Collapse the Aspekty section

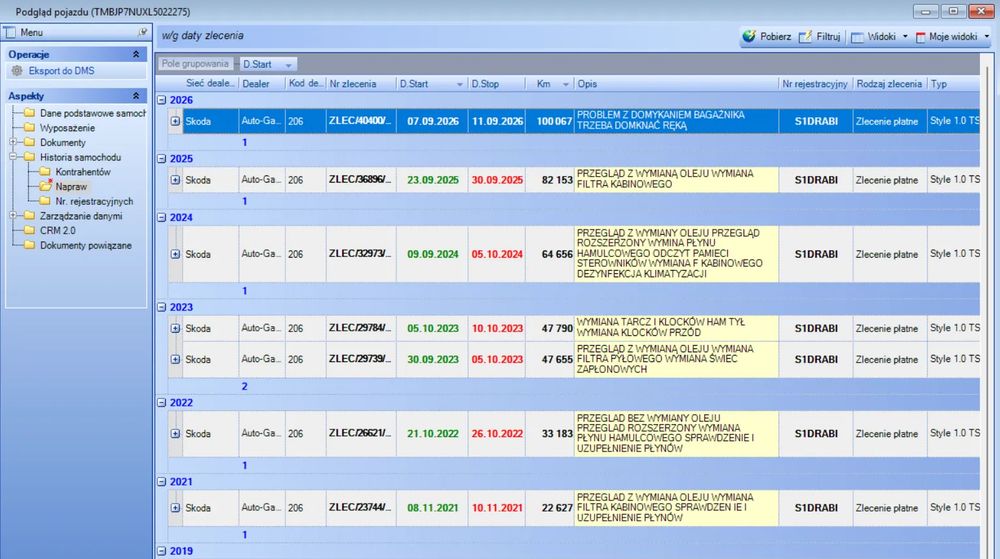(136, 96)
